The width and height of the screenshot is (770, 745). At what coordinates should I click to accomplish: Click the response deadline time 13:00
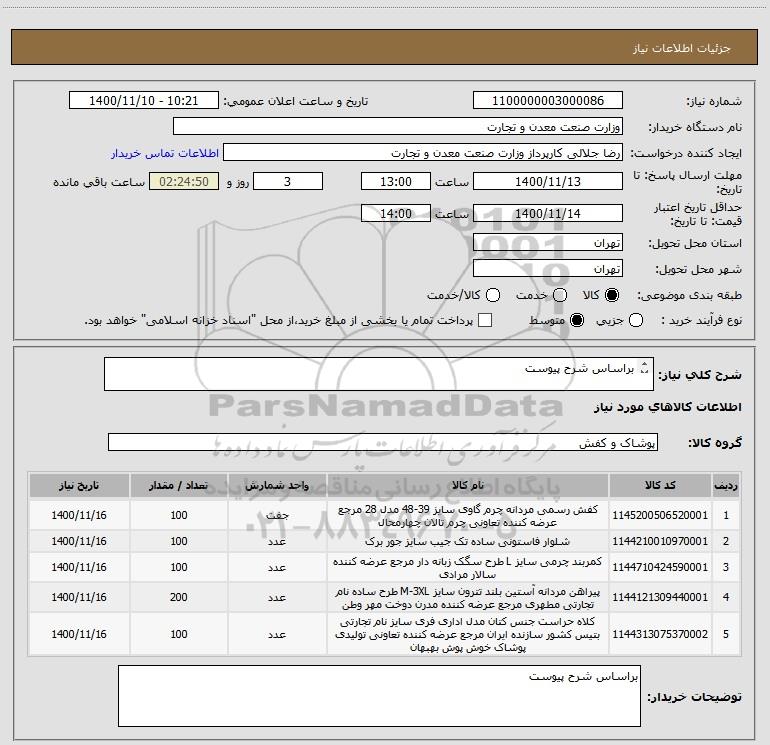tap(396, 181)
